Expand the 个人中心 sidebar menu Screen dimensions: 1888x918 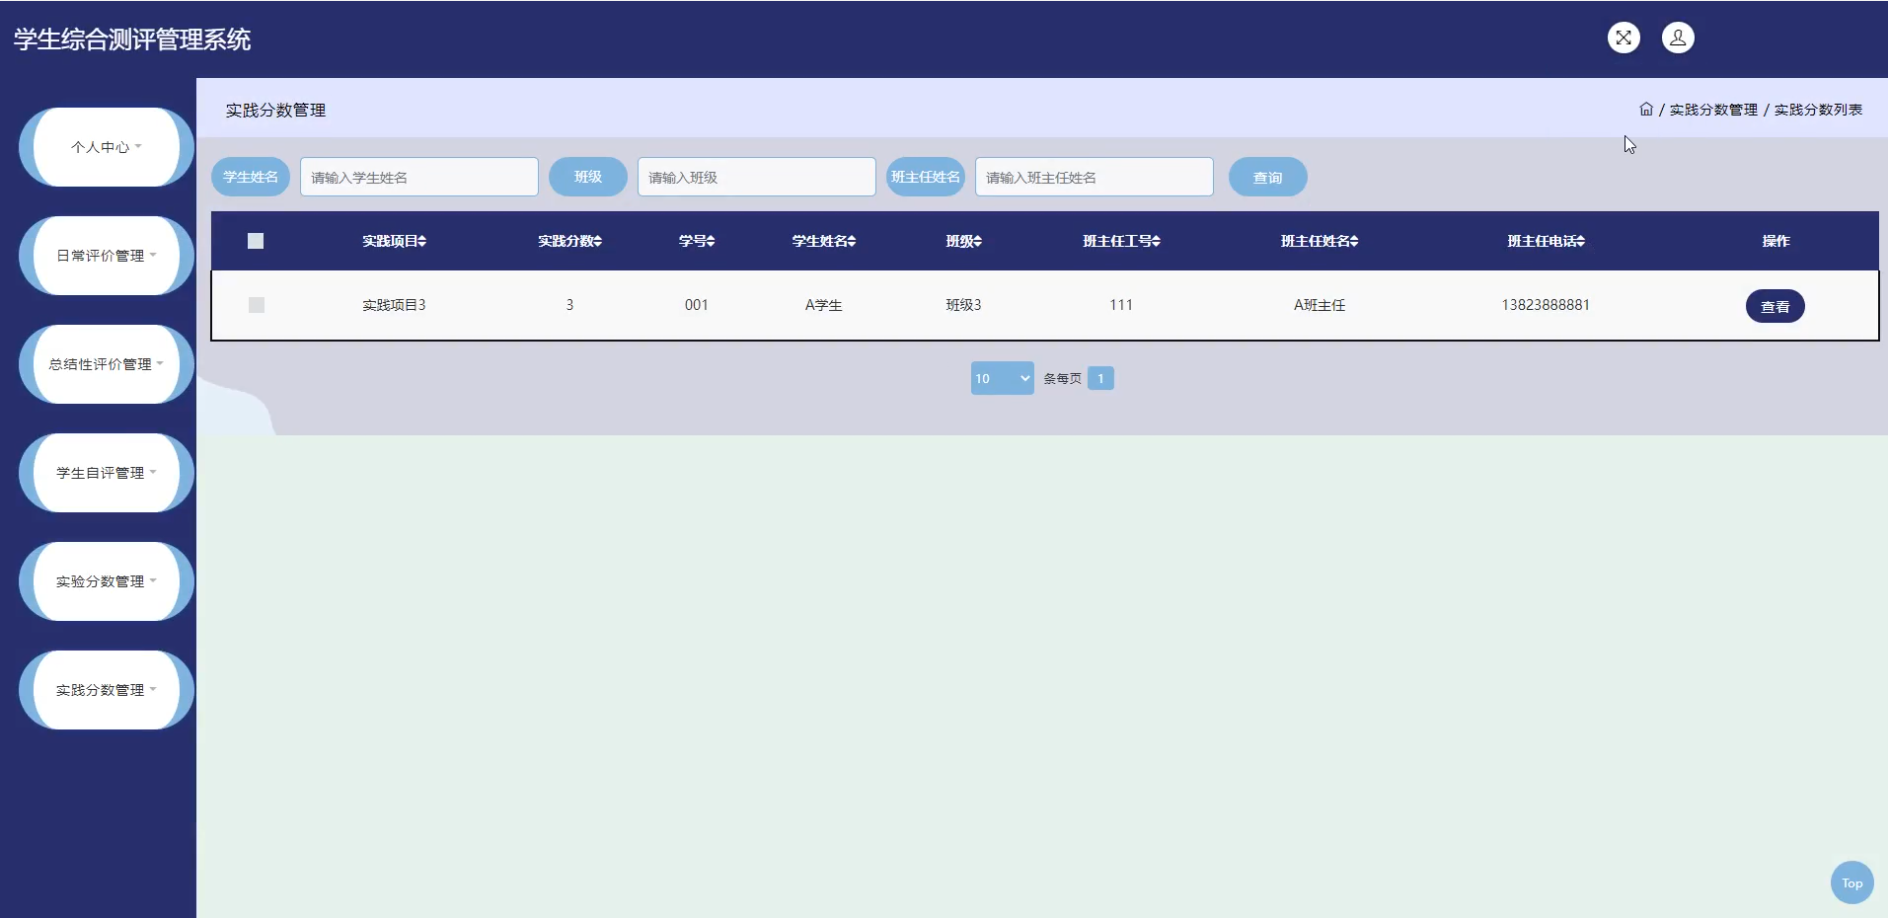point(106,147)
